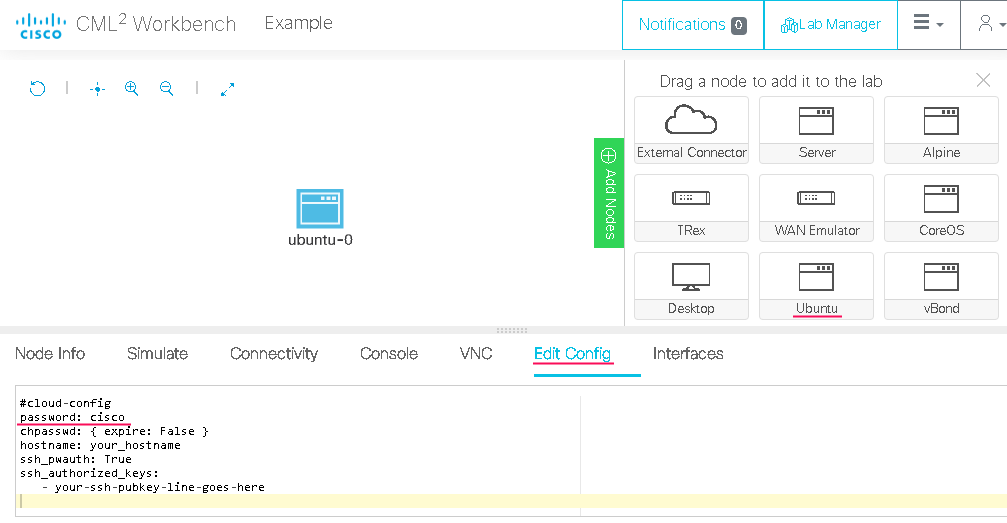
Task: Toggle fullscreen canvas with the arrows icon
Action: [227, 89]
